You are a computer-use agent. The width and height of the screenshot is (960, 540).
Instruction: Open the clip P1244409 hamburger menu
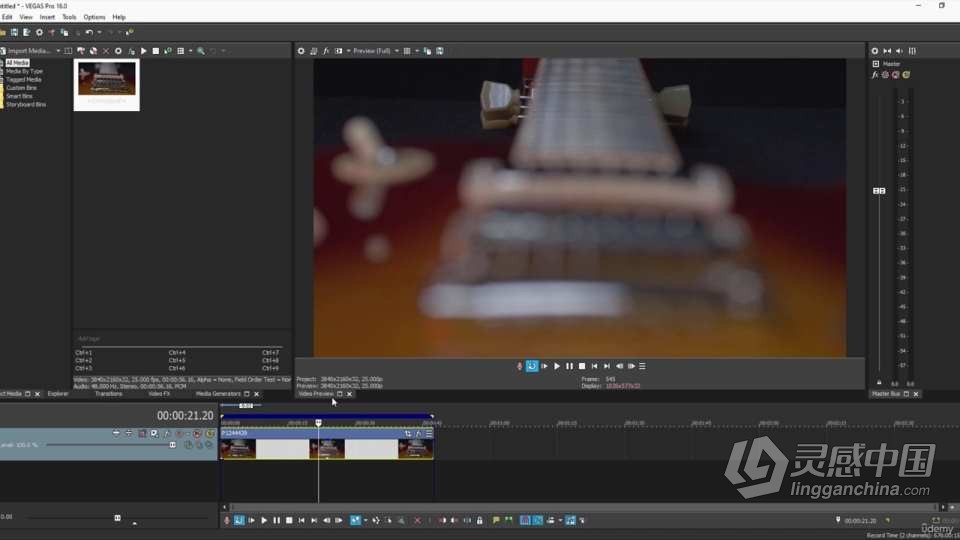(x=429, y=433)
